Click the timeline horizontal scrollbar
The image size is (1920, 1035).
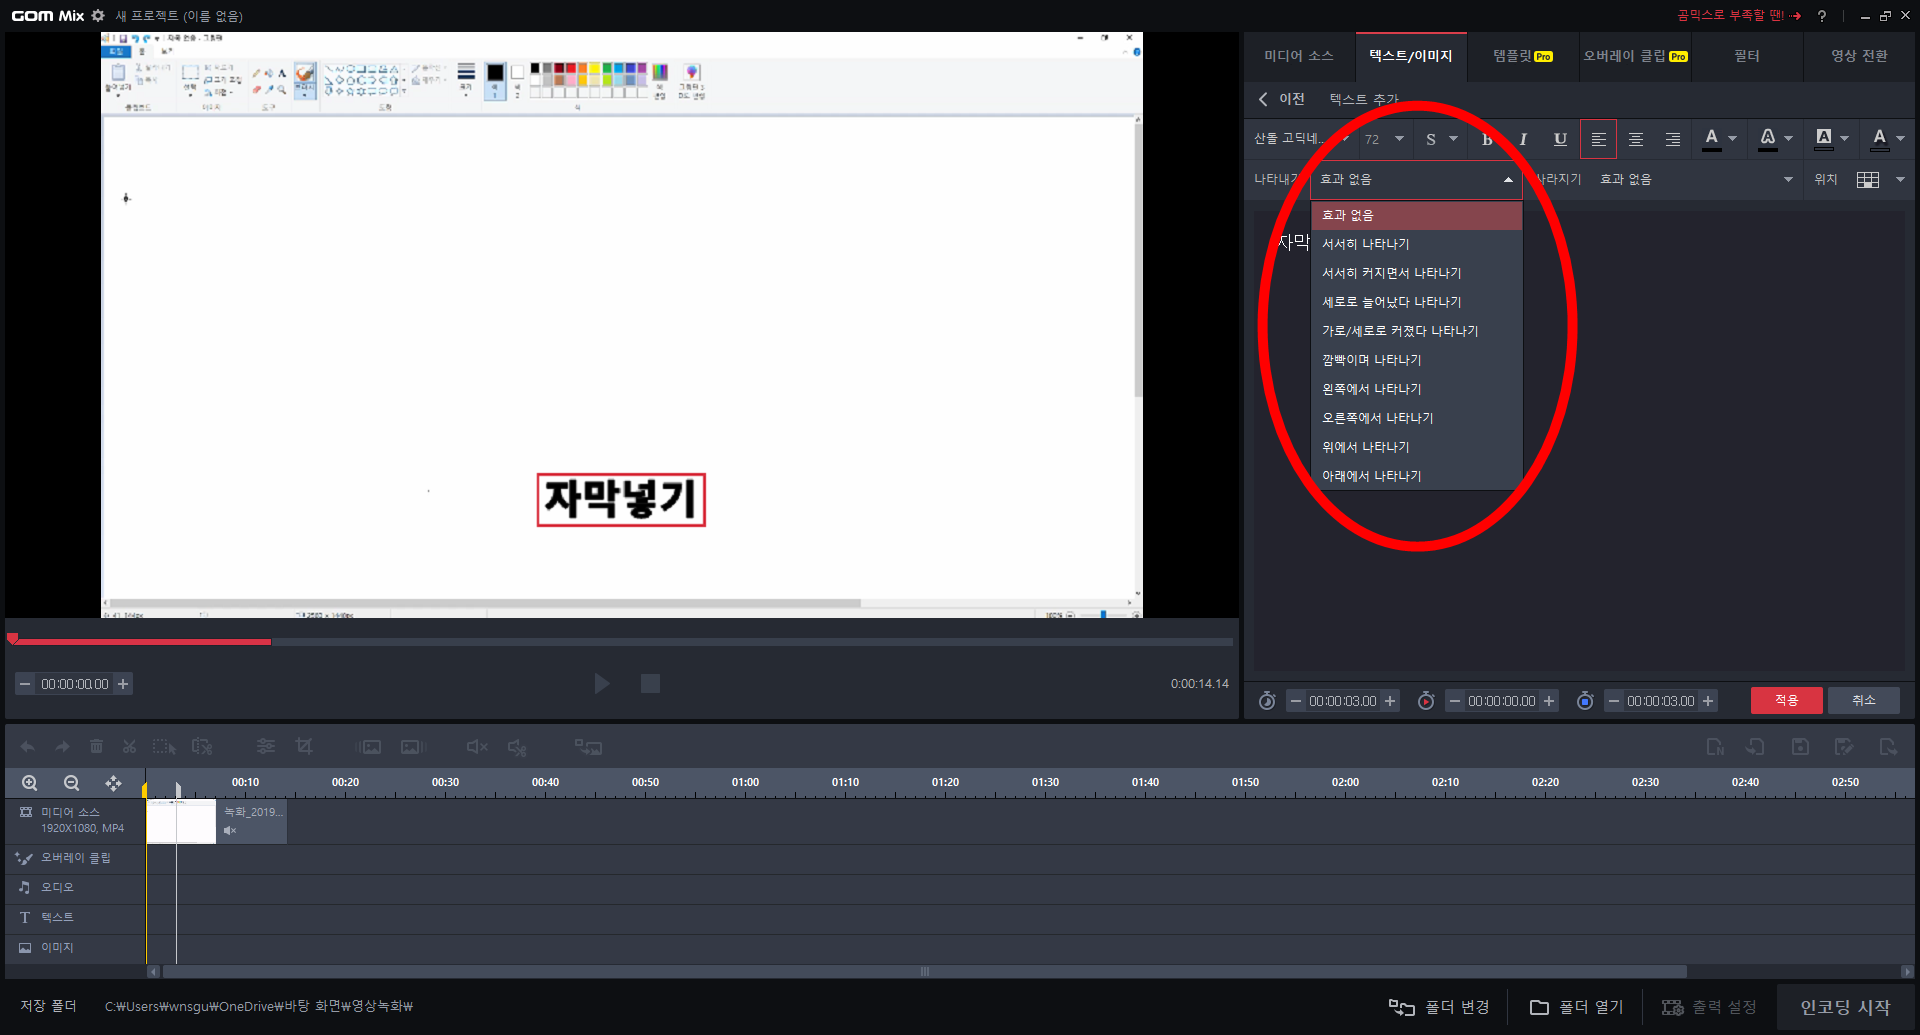(x=924, y=971)
